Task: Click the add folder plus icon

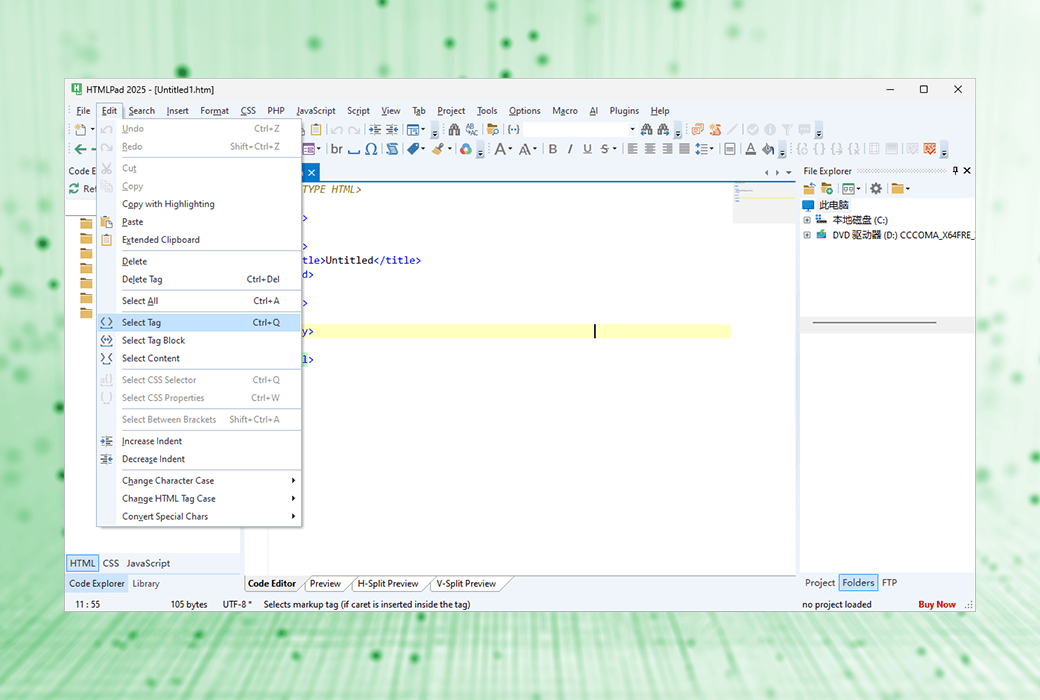Action: click(826, 188)
